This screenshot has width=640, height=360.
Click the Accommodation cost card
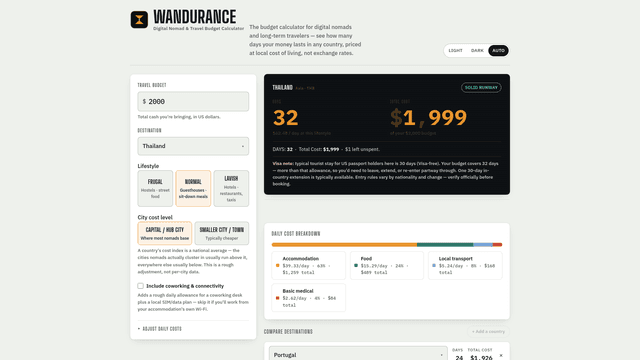(x=309, y=266)
